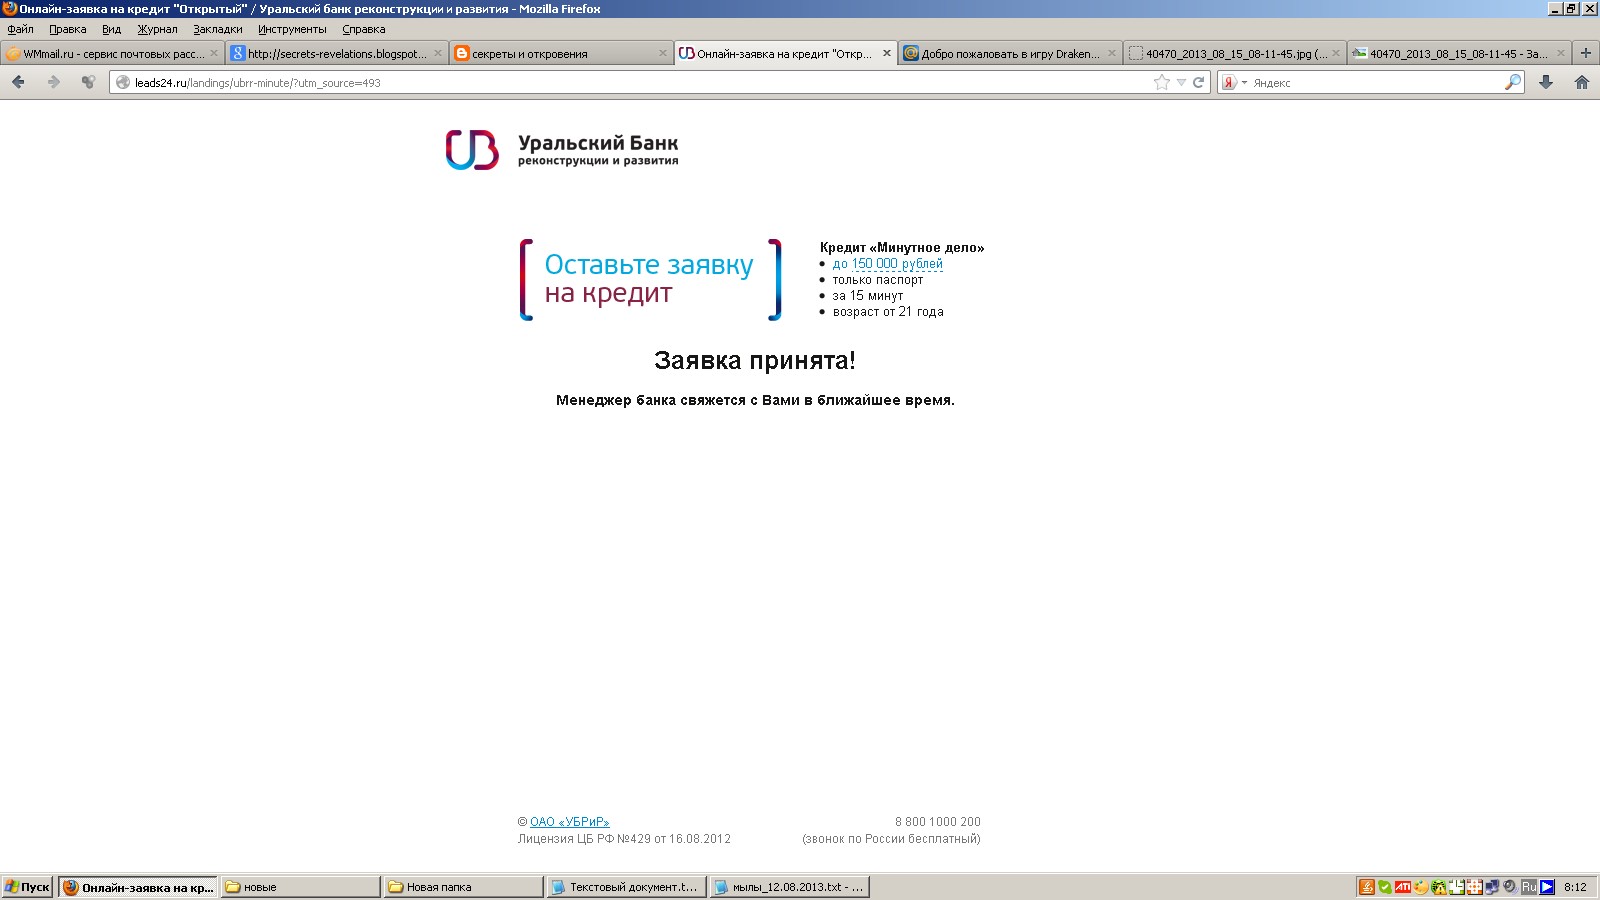Viewport: 1600px width, 900px height.
Task: Open the Пуск start menu
Action: [28, 887]
